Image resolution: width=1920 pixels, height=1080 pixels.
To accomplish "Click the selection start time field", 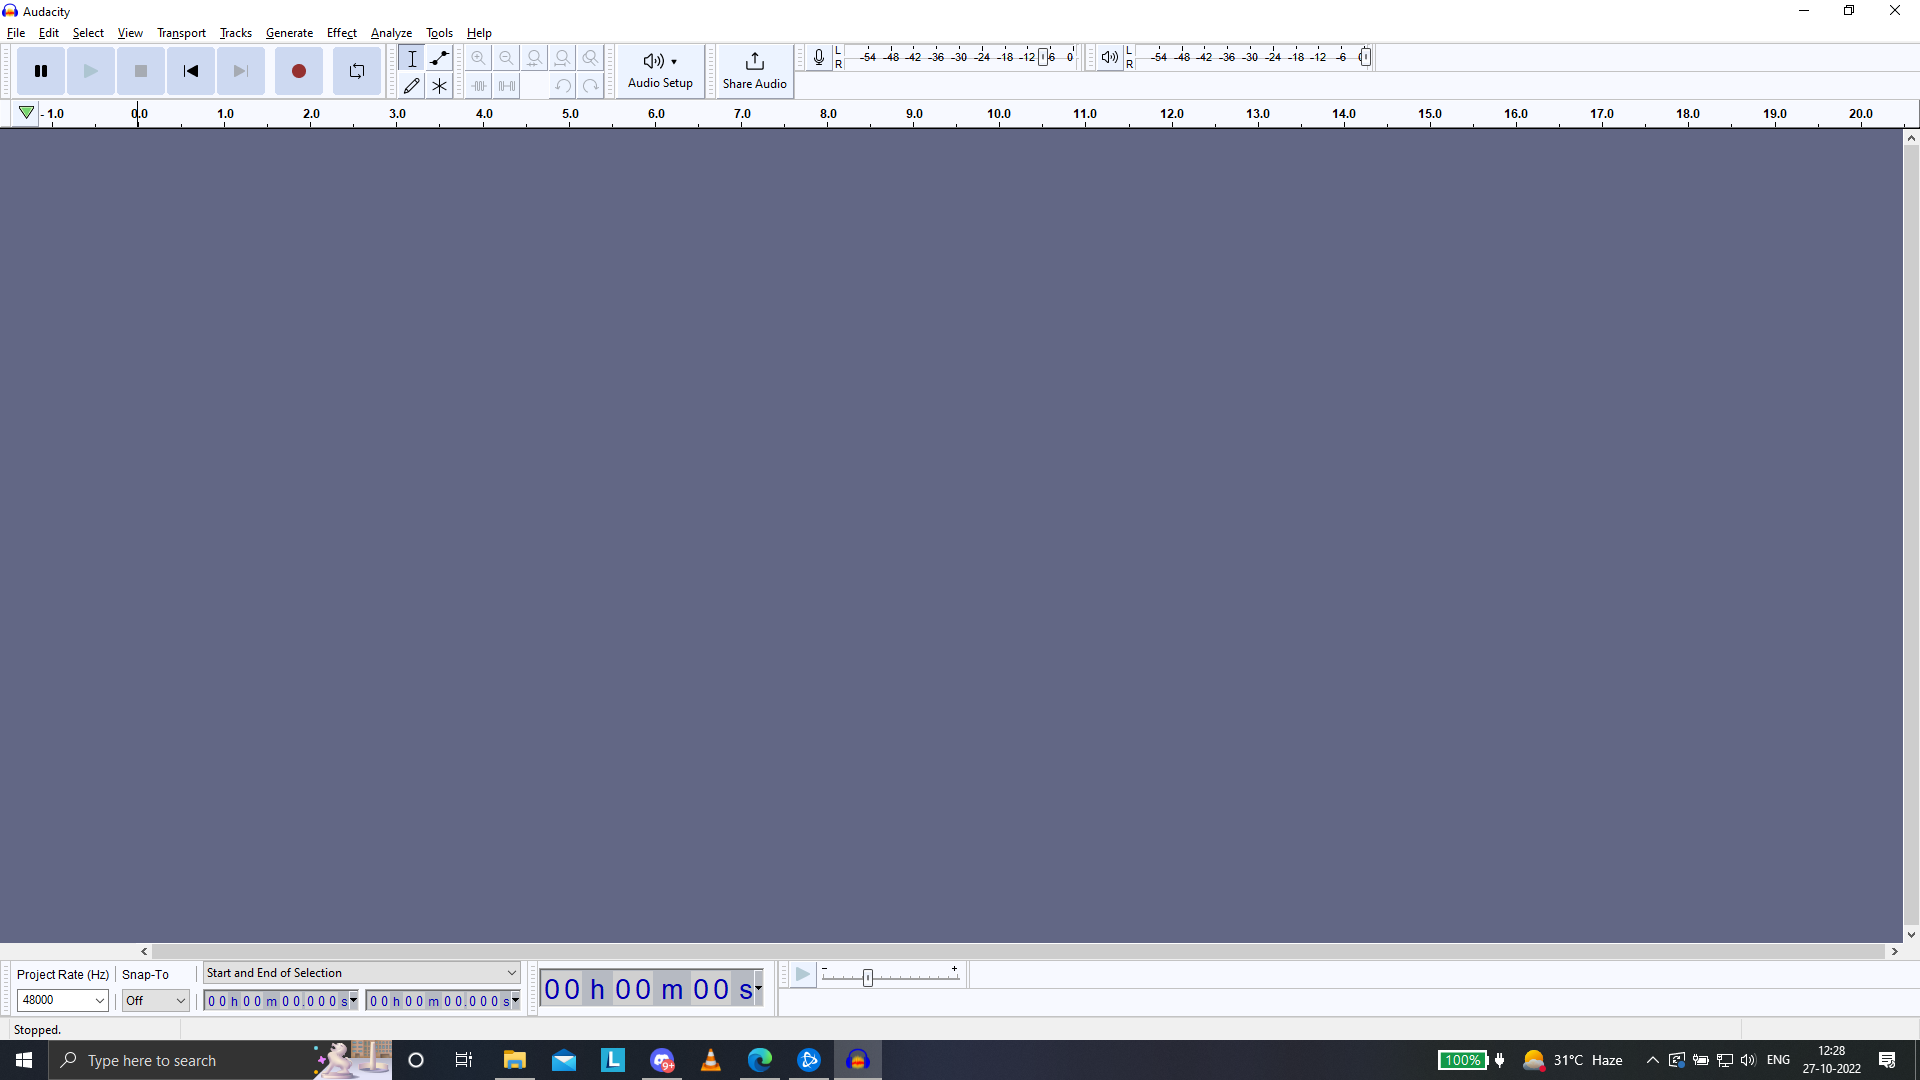I will (275, 1000).
